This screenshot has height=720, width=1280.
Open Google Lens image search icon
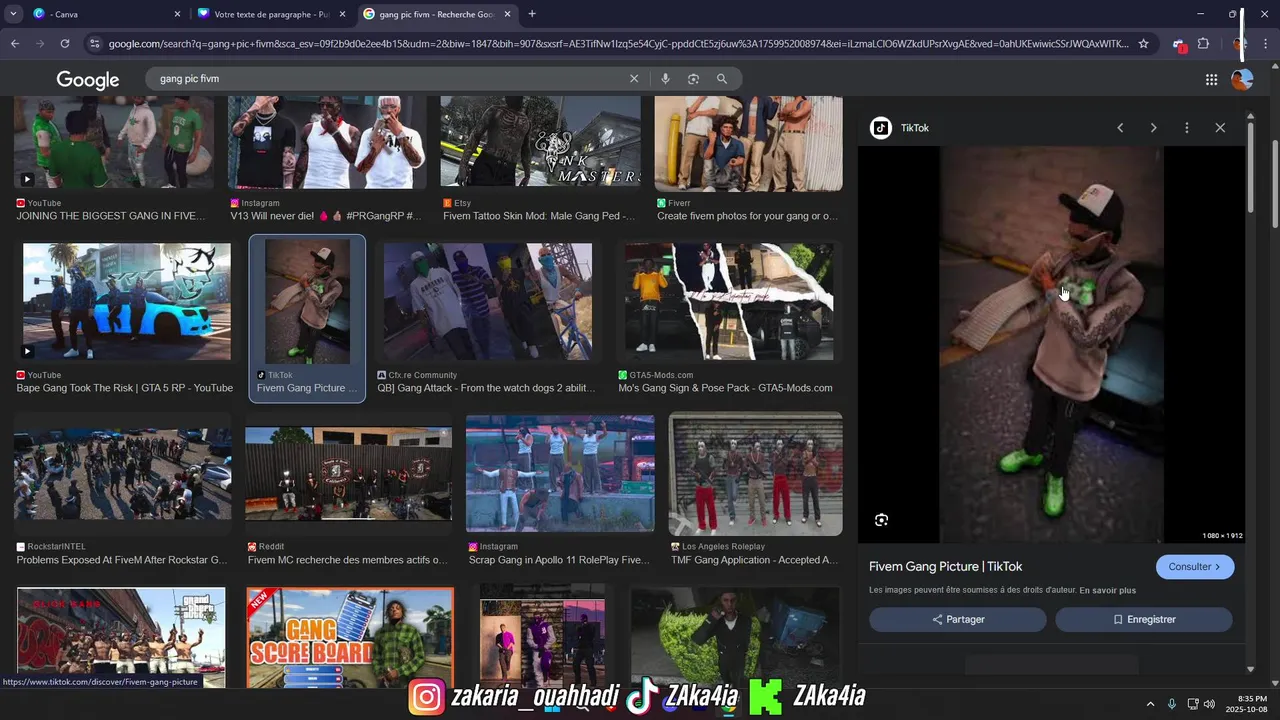(x=693, y=79)
